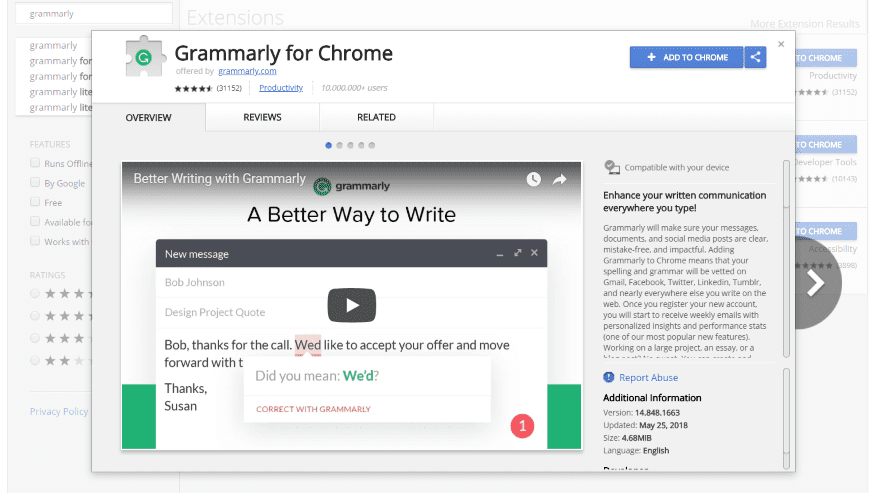The image size is (880, 493).
Task: Select the lowest star rating radio filter
Action: [35, 360]
